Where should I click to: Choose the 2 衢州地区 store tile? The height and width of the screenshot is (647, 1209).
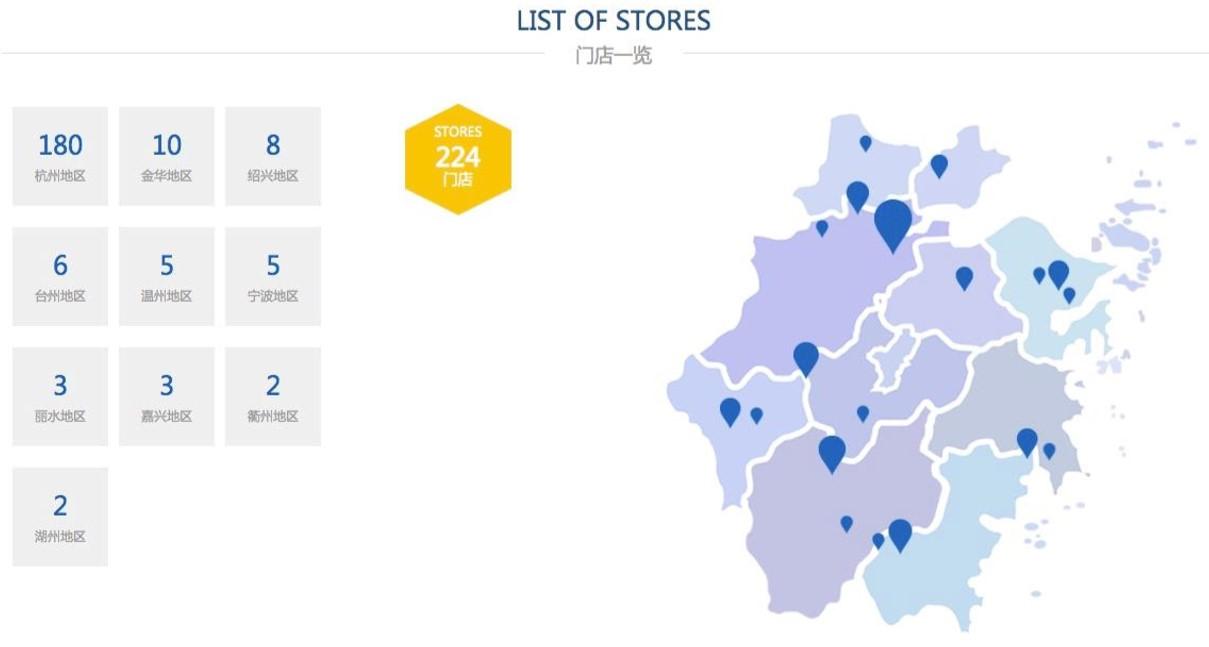point(273,396)
